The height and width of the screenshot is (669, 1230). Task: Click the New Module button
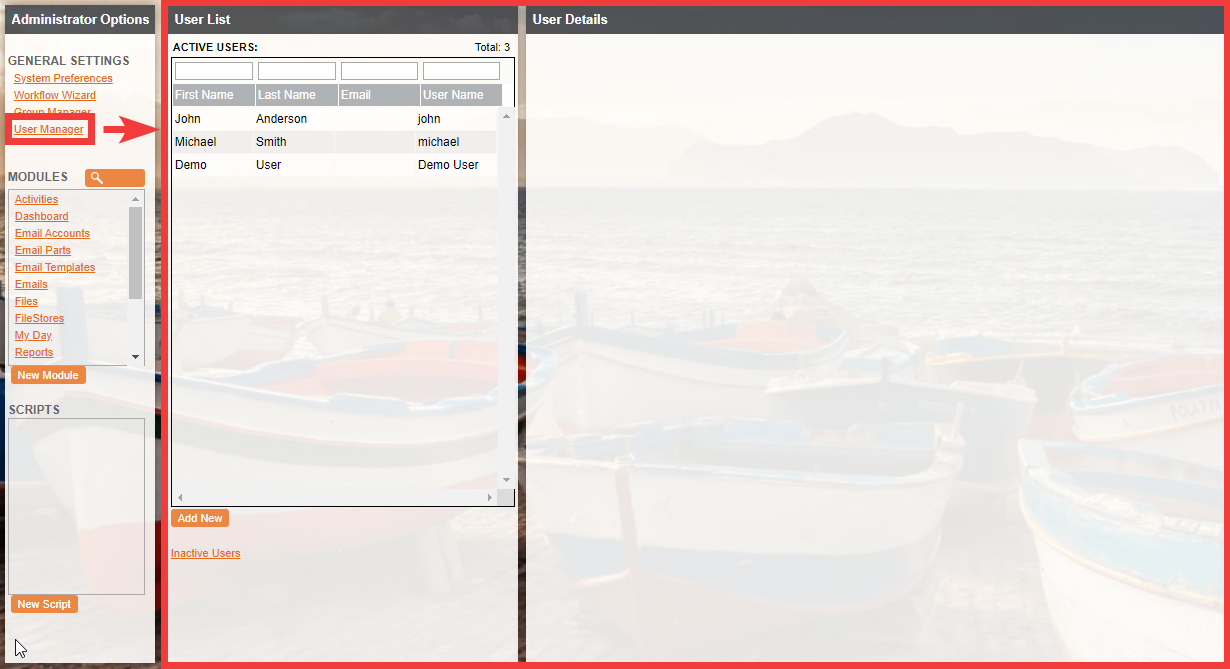point(48,375)
